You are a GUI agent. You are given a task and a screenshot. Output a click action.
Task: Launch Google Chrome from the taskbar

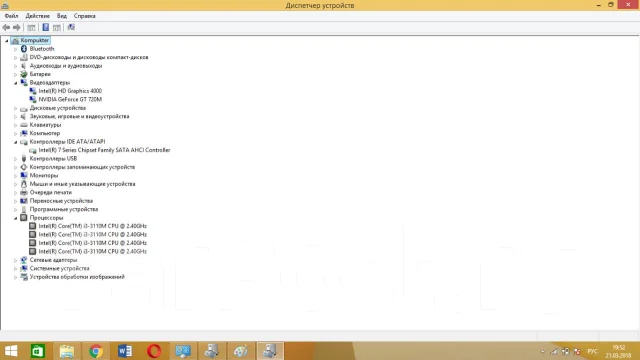pos(96,351)
